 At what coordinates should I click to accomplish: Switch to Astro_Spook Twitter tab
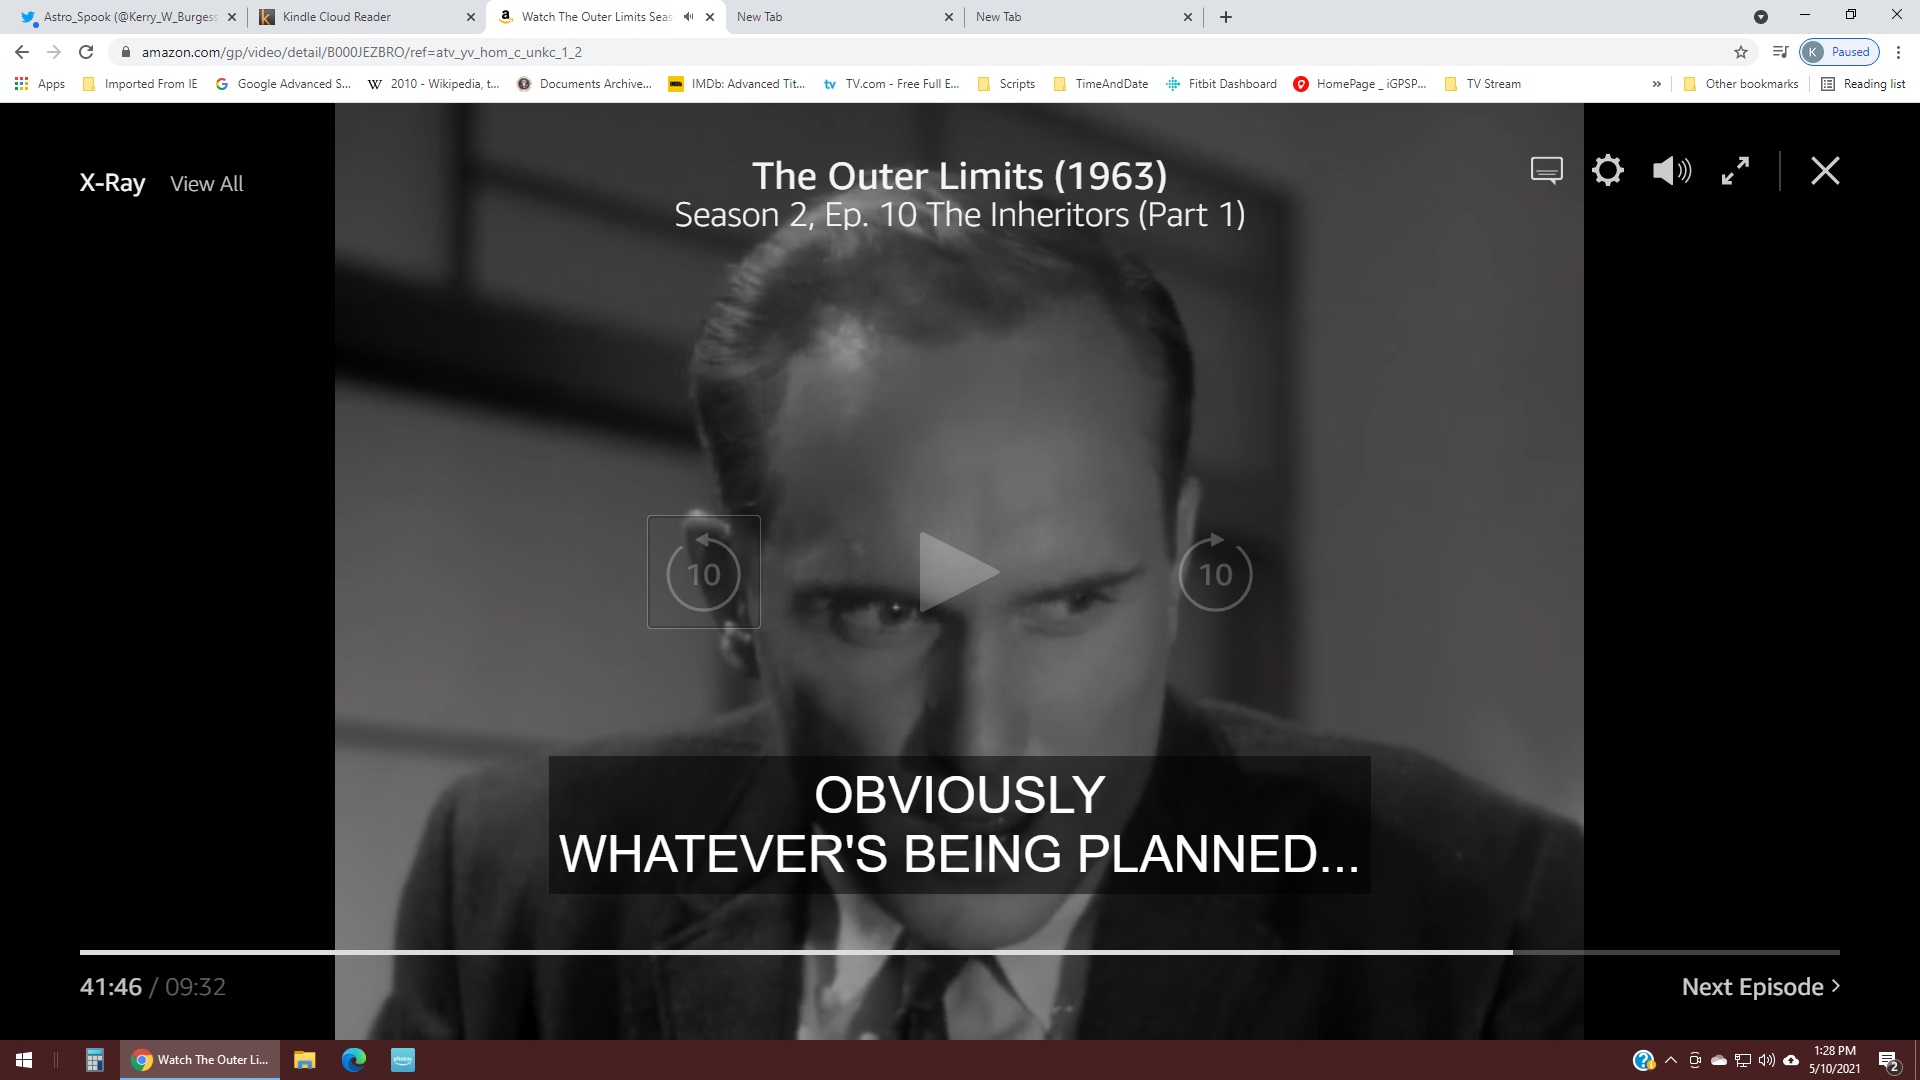point(126,17)
